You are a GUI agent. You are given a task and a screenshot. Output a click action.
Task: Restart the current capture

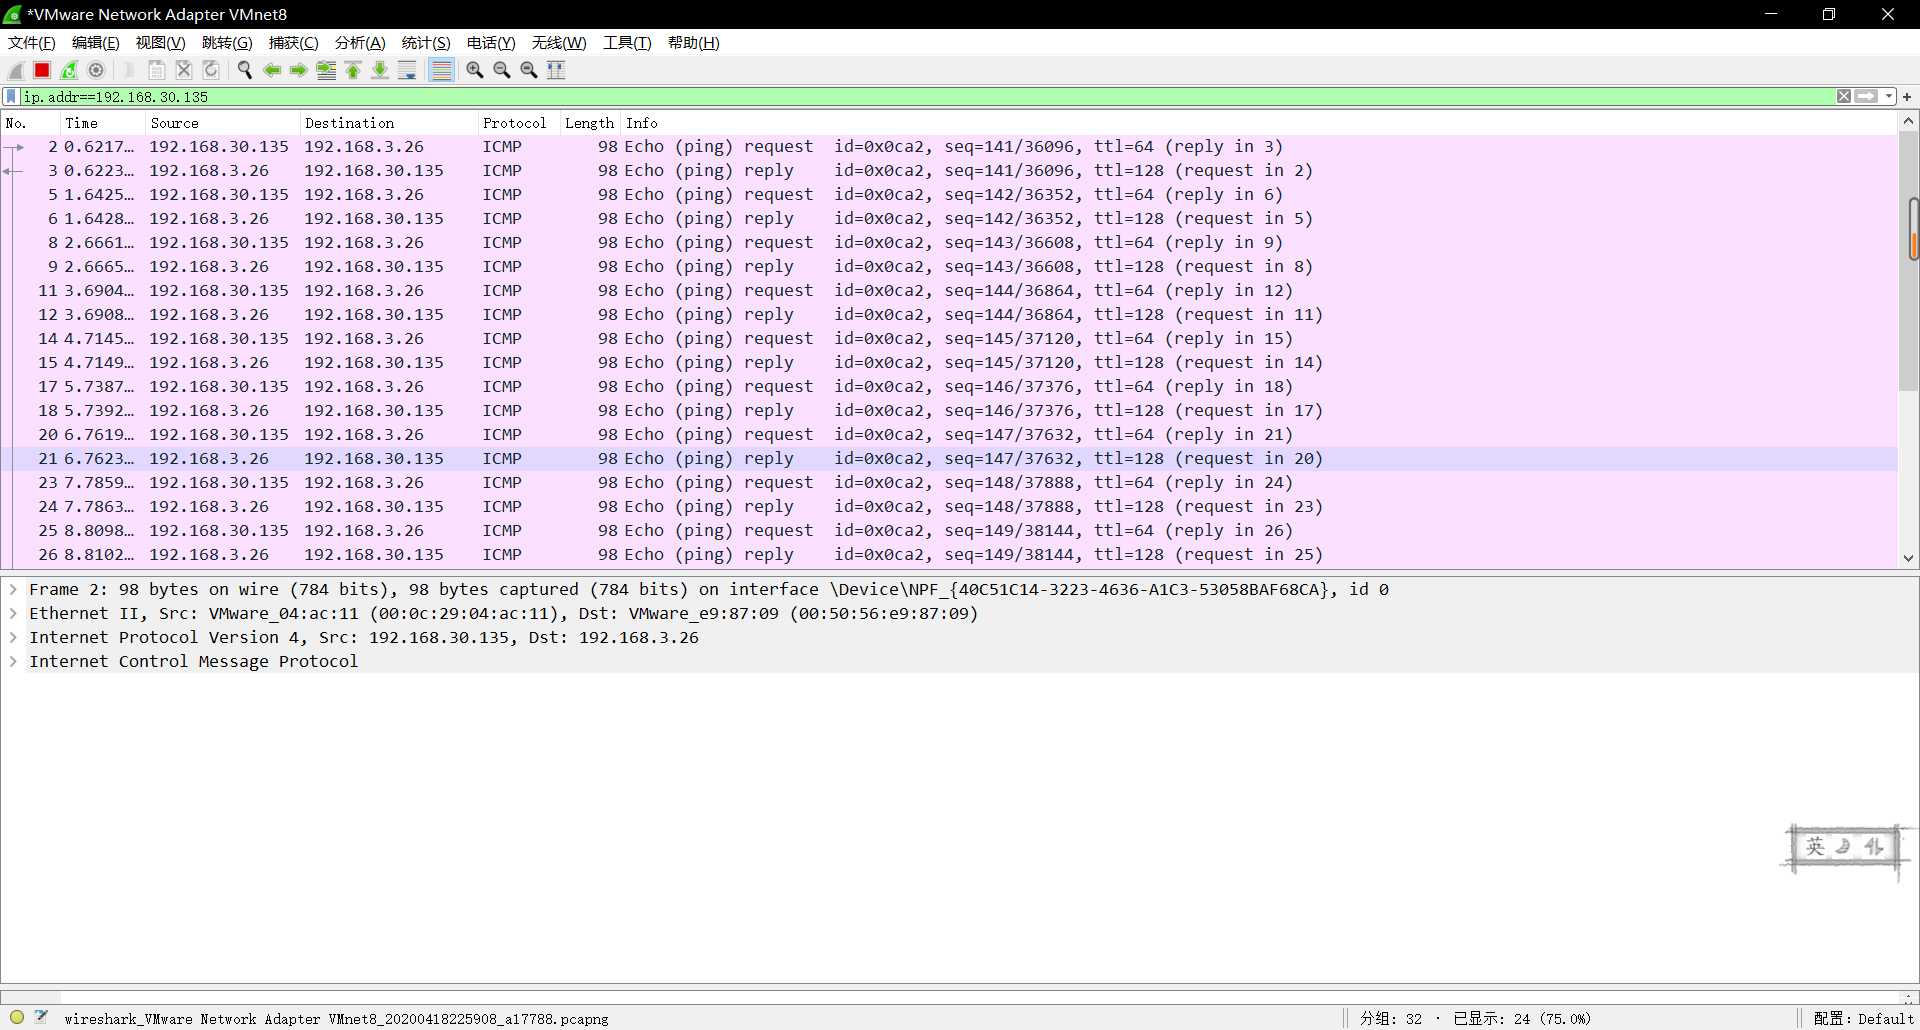coord(69,70)
